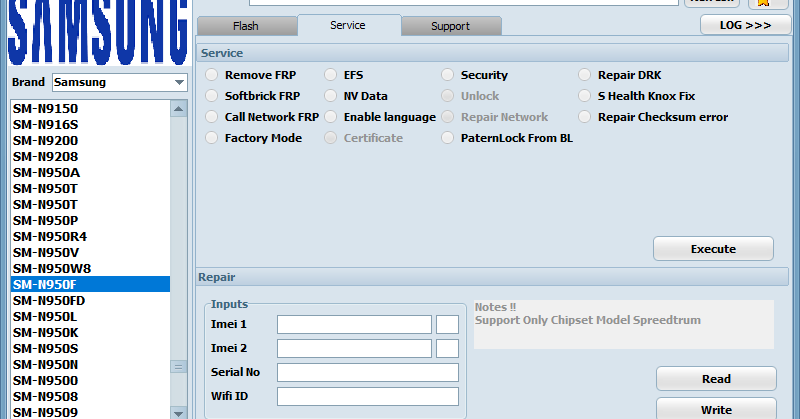The image size is (800, 419).
Task: Click model list scrollbar up arrow
Action: (179, 109)
